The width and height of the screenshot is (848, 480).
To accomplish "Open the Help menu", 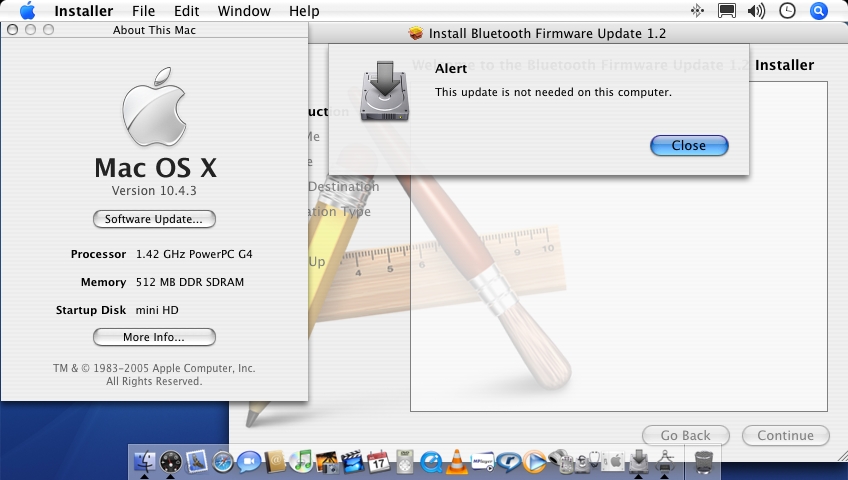I will [304, 11].
